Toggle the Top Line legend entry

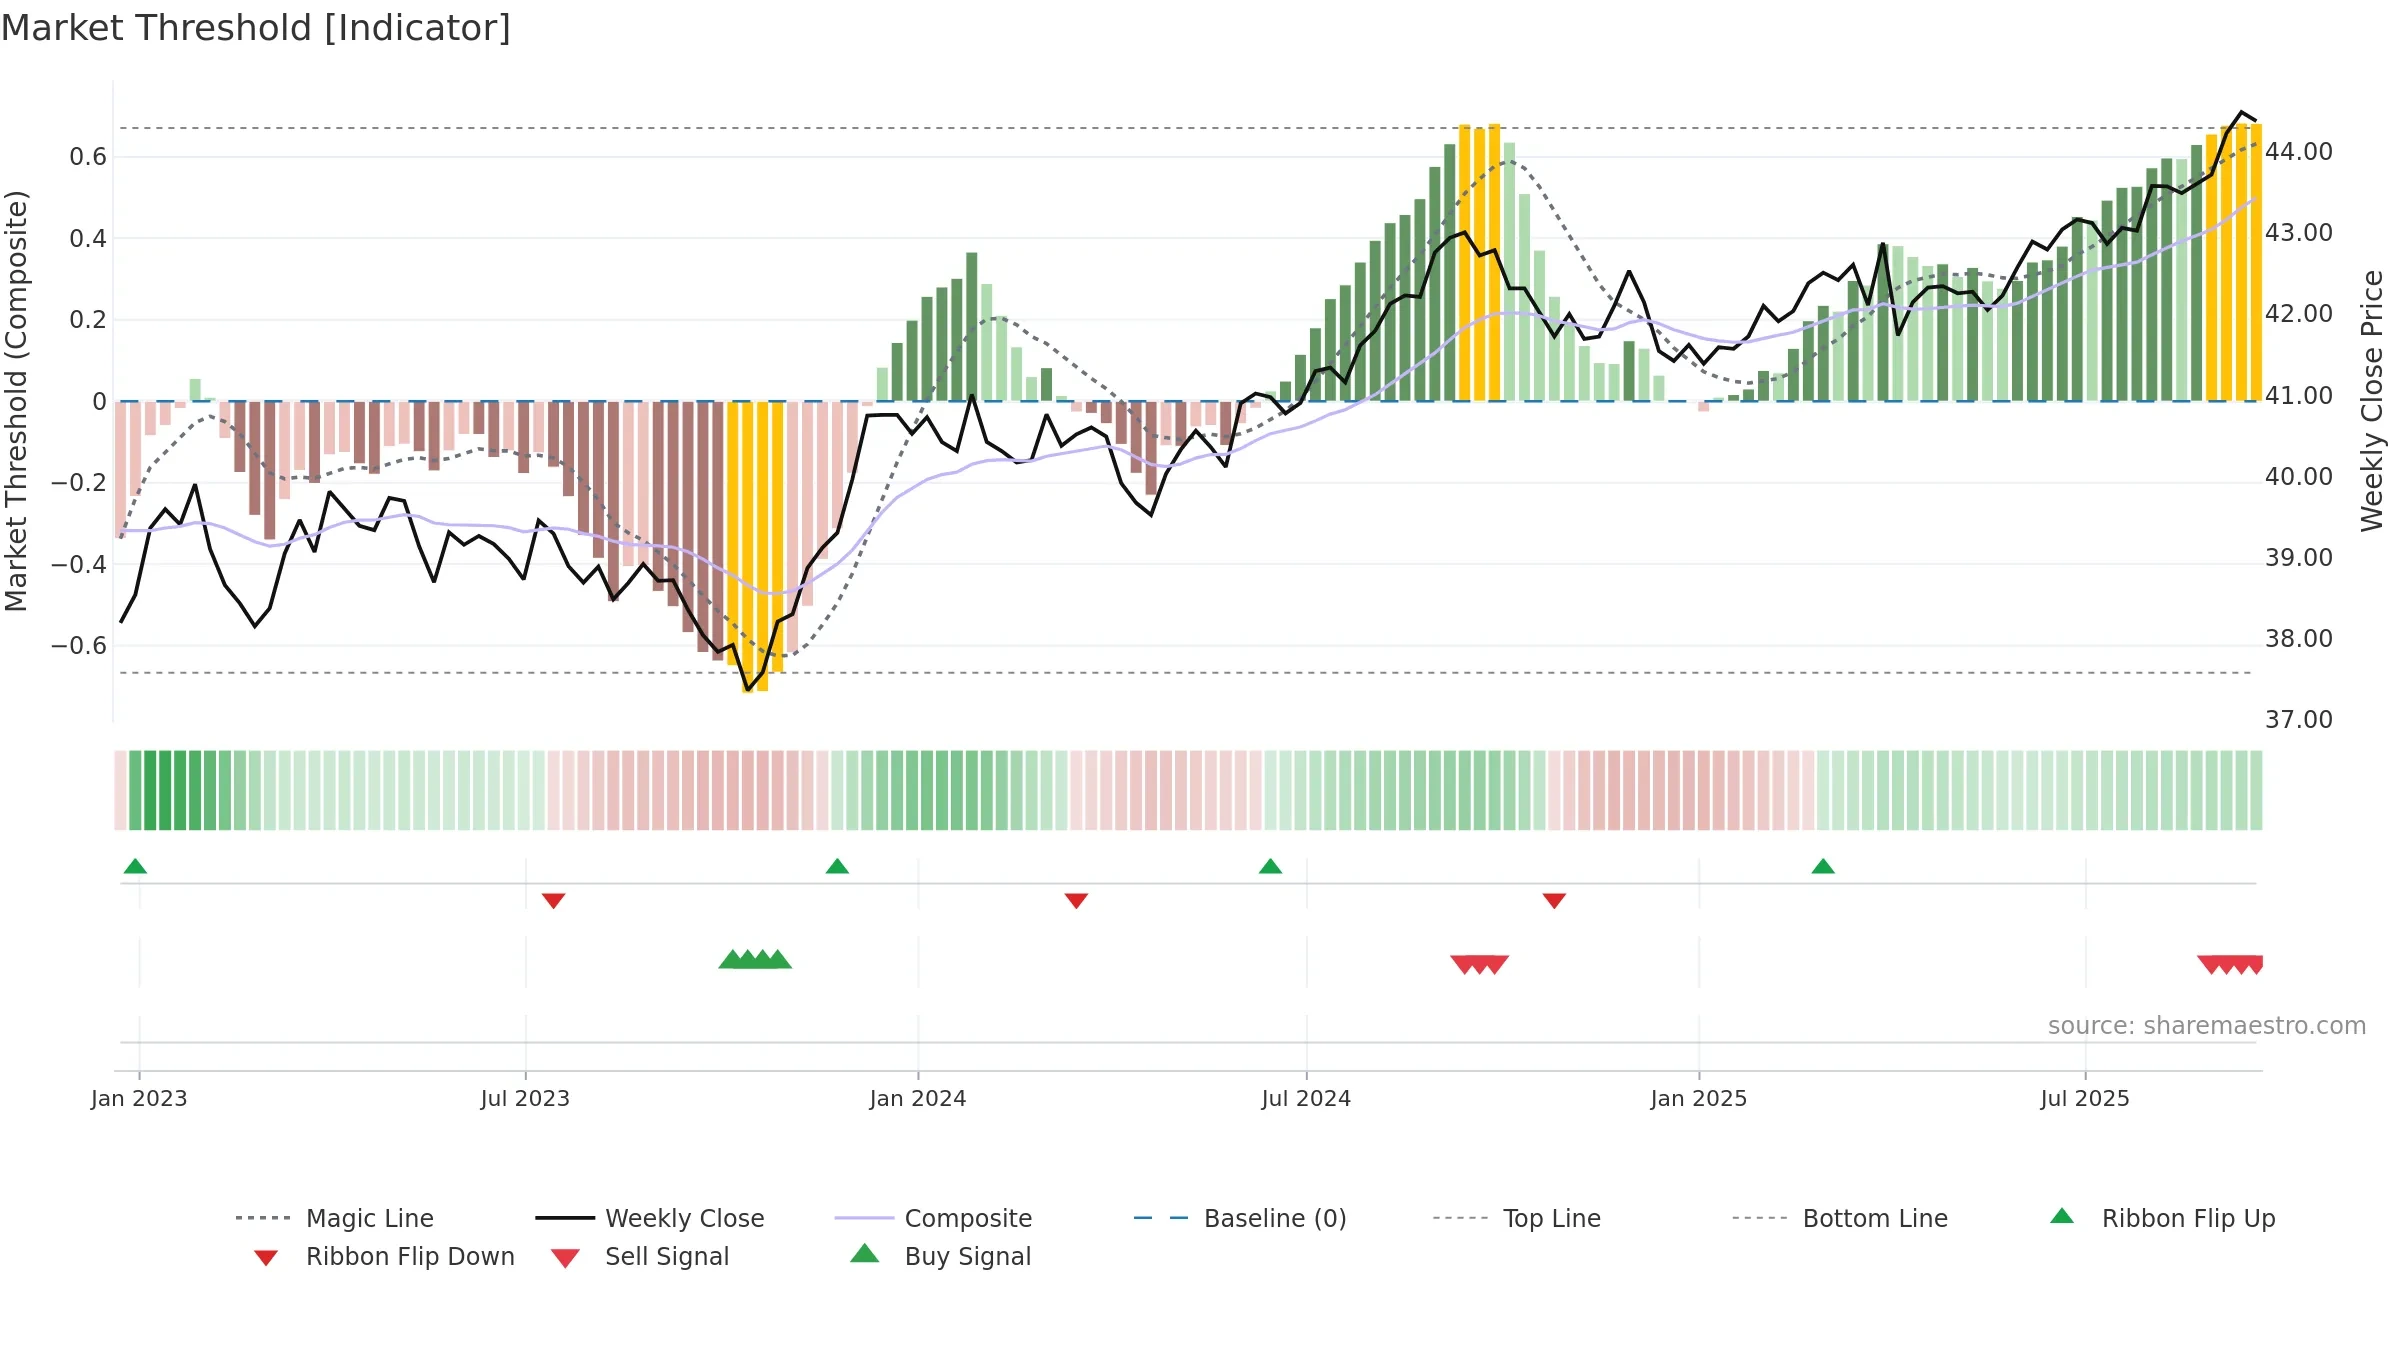coord(1517,1218)
